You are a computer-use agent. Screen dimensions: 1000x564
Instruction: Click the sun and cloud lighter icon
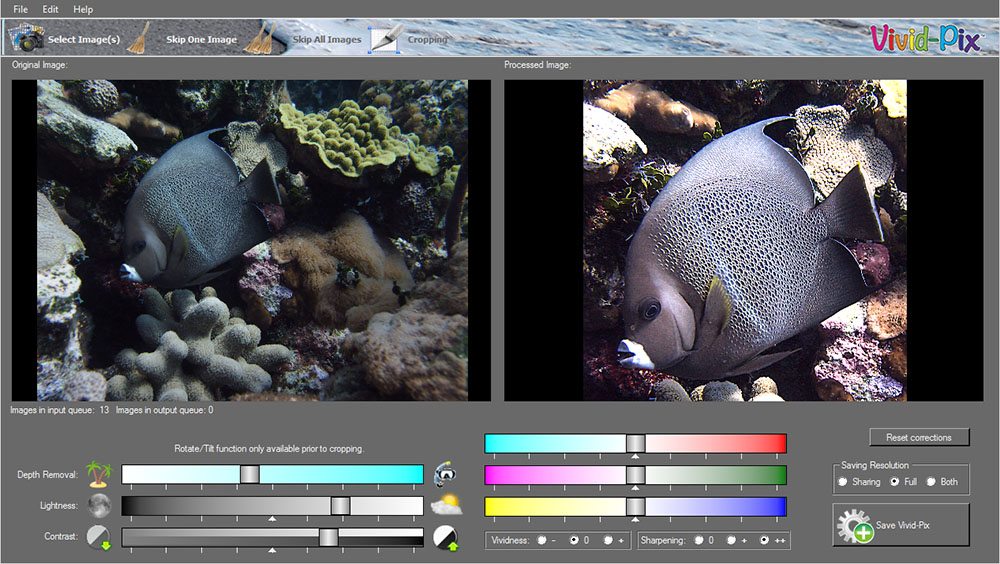click(446, 505)
